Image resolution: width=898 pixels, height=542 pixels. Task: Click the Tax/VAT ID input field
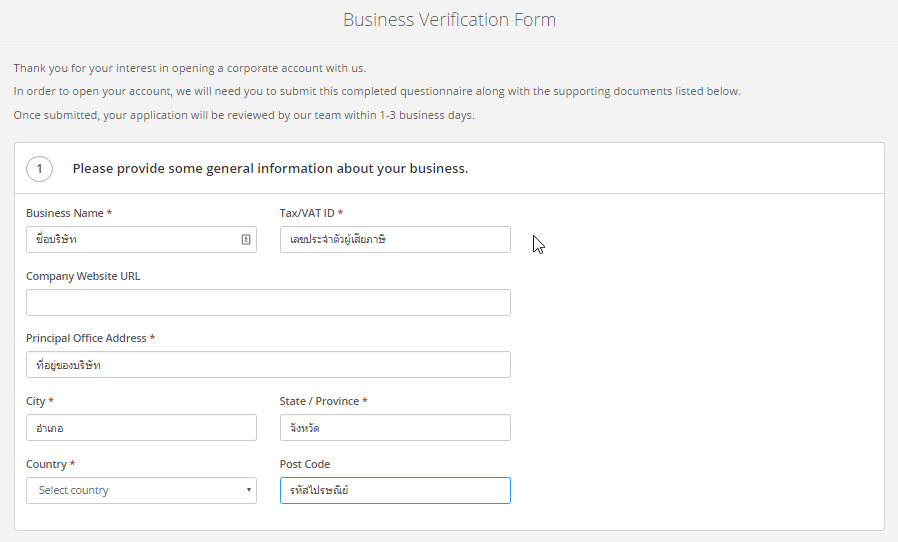coord(395,239)
